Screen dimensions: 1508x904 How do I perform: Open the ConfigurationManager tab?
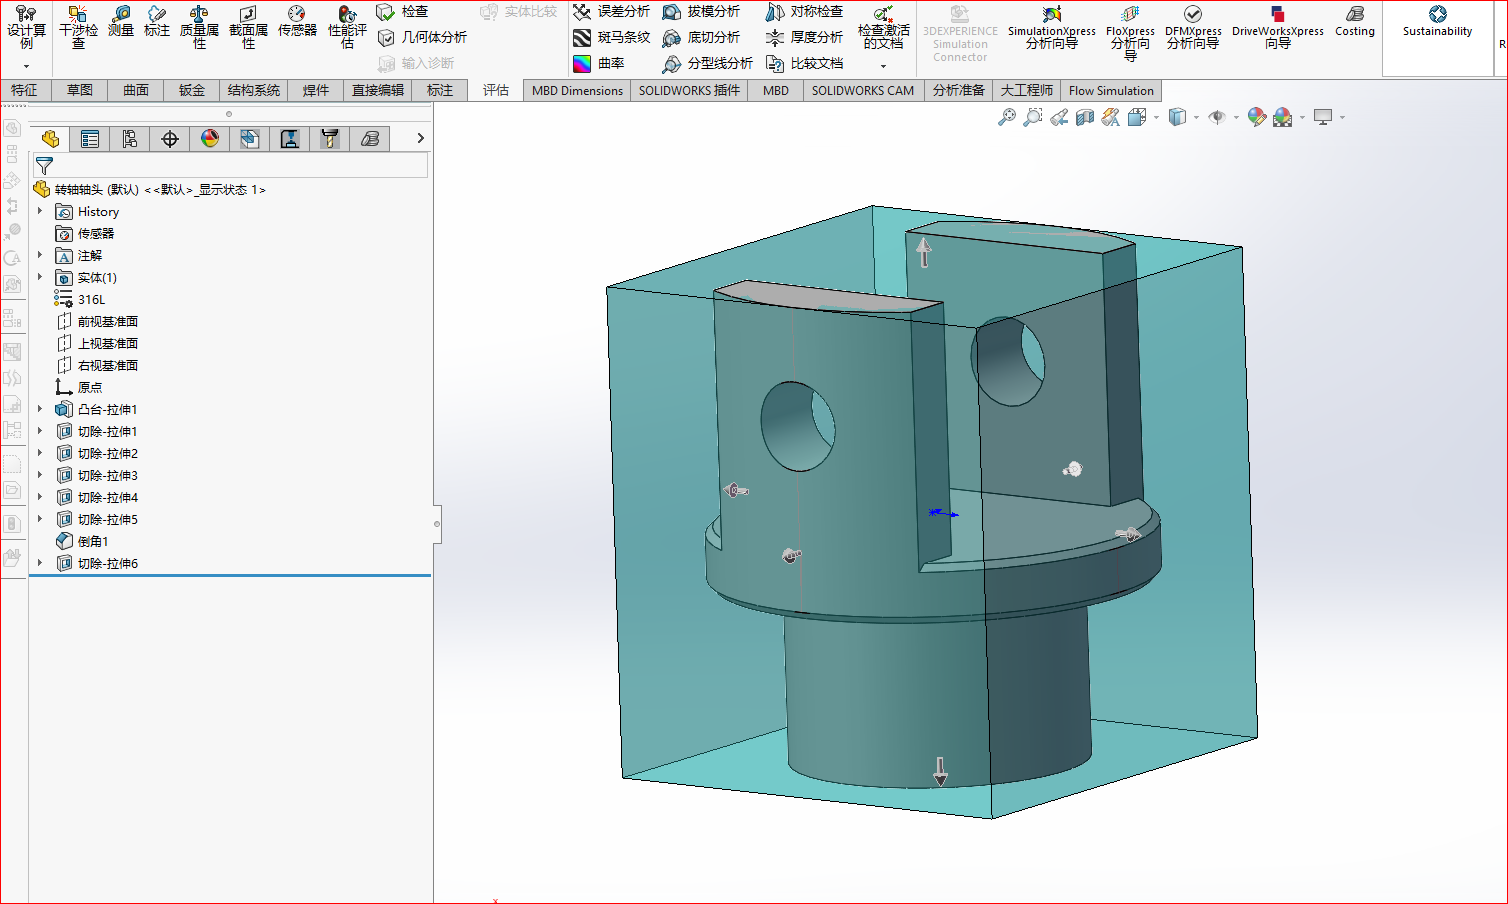point(130,139)
